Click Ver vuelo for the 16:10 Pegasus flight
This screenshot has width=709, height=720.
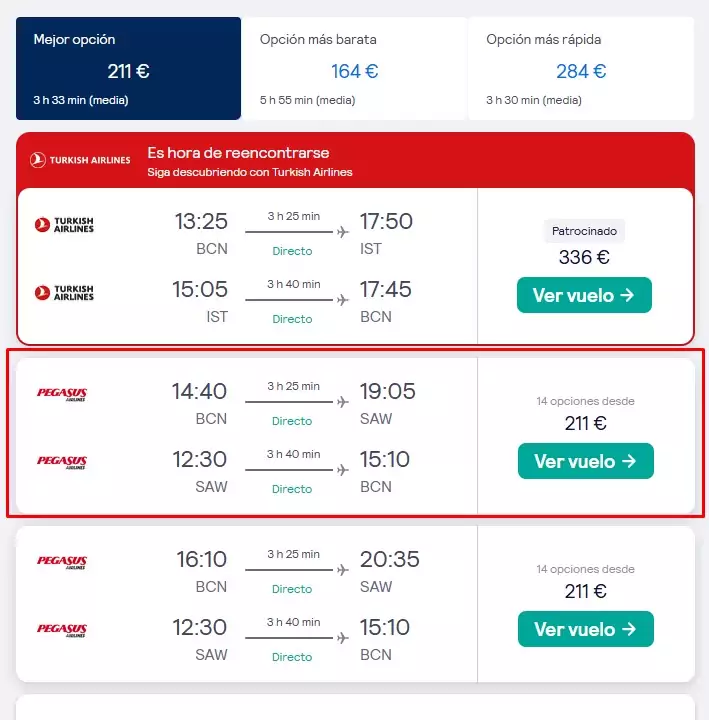point(585,629)
